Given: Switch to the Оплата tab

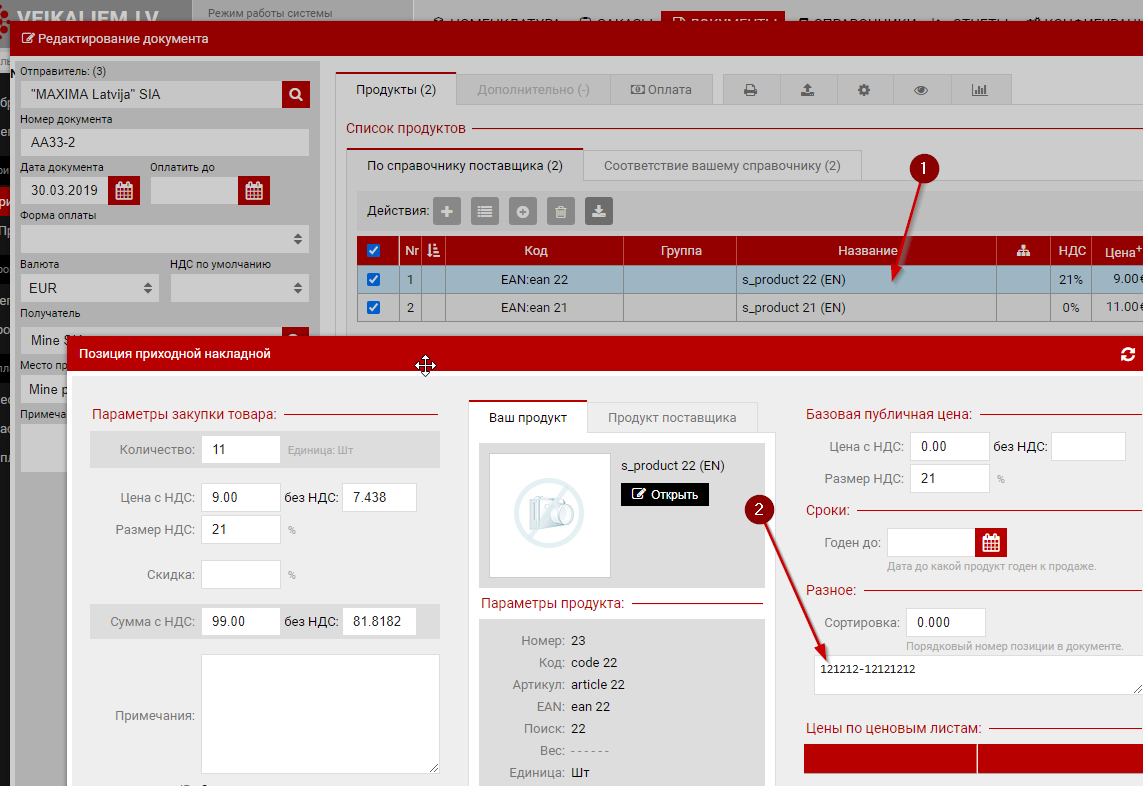Looking at the screenshot, I should (661, 90).
